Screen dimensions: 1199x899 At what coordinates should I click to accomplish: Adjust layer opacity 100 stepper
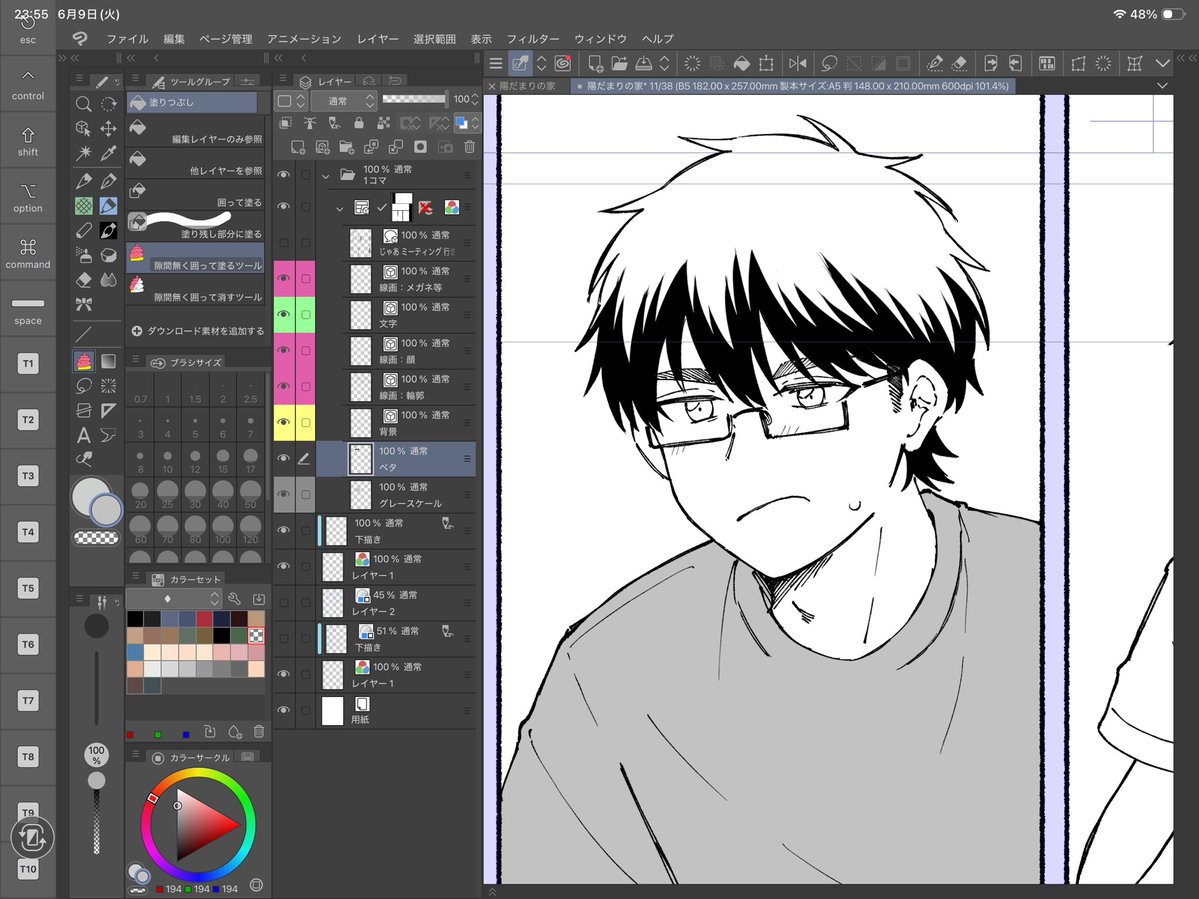click(475, 99)
